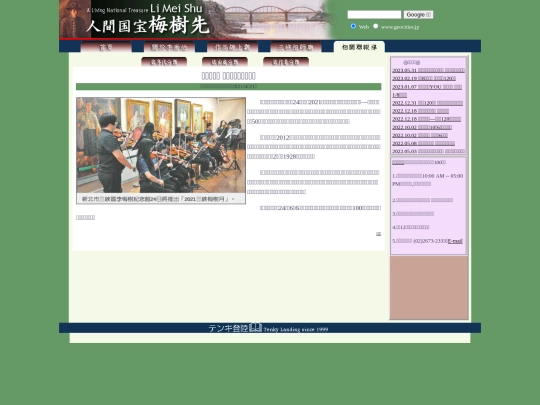The width and height of the screenshot is (540, 405).
Task: Click the Tenky Landing footer logo
Action: 268,328
